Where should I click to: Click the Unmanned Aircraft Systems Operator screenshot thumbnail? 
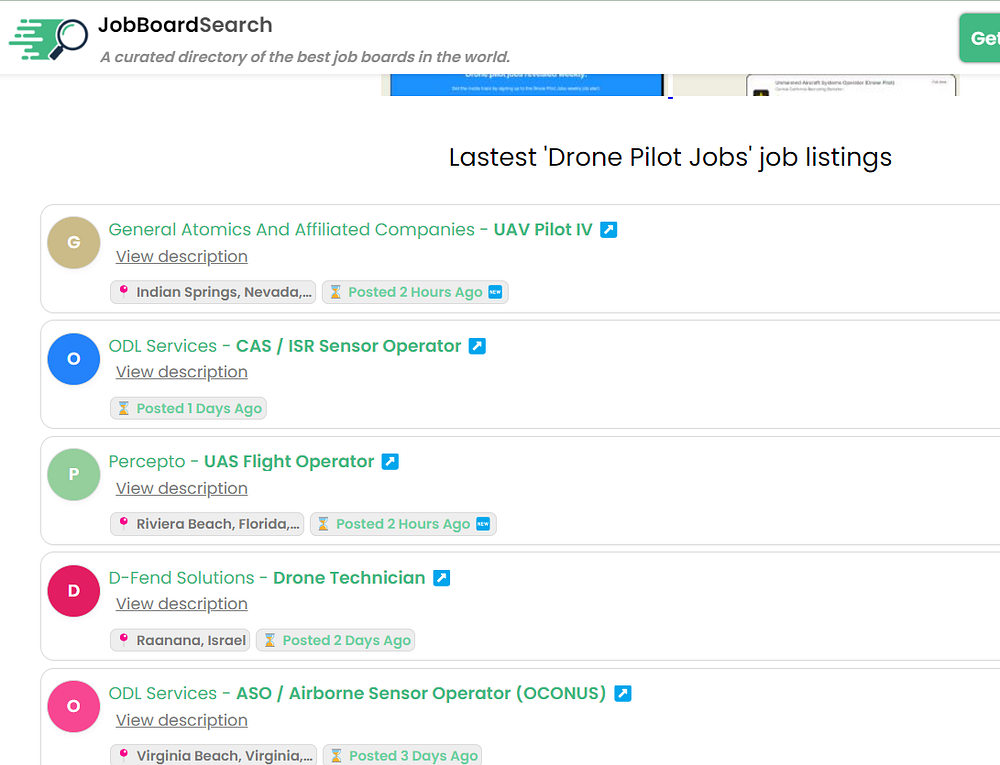(851, 85)
